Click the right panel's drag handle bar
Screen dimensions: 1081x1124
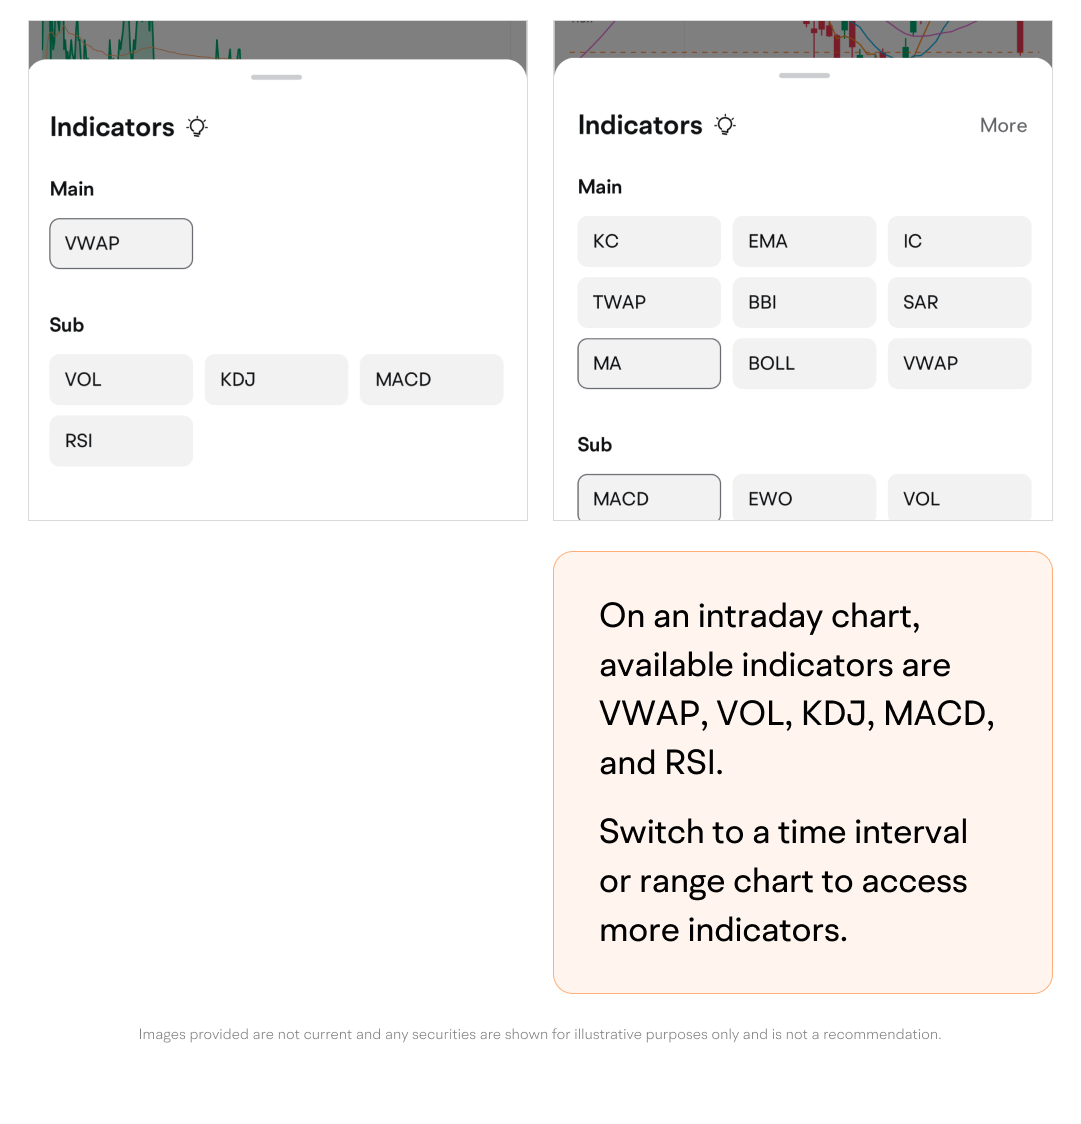point(804,75)
